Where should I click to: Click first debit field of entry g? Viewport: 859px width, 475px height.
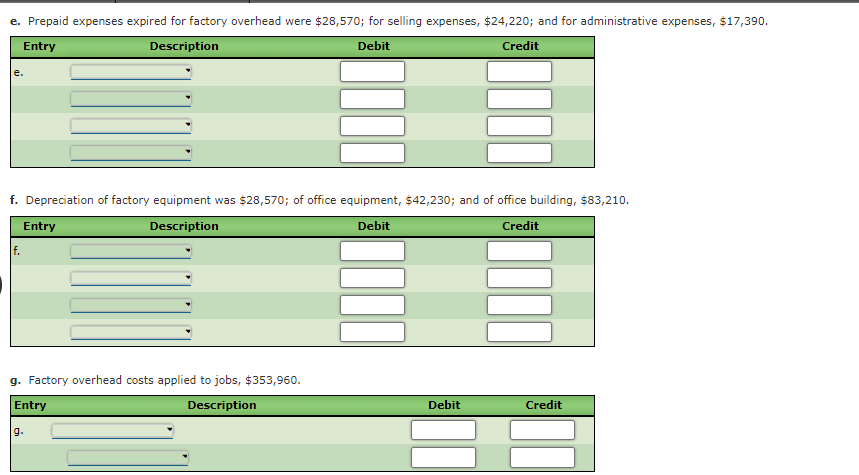444,430
